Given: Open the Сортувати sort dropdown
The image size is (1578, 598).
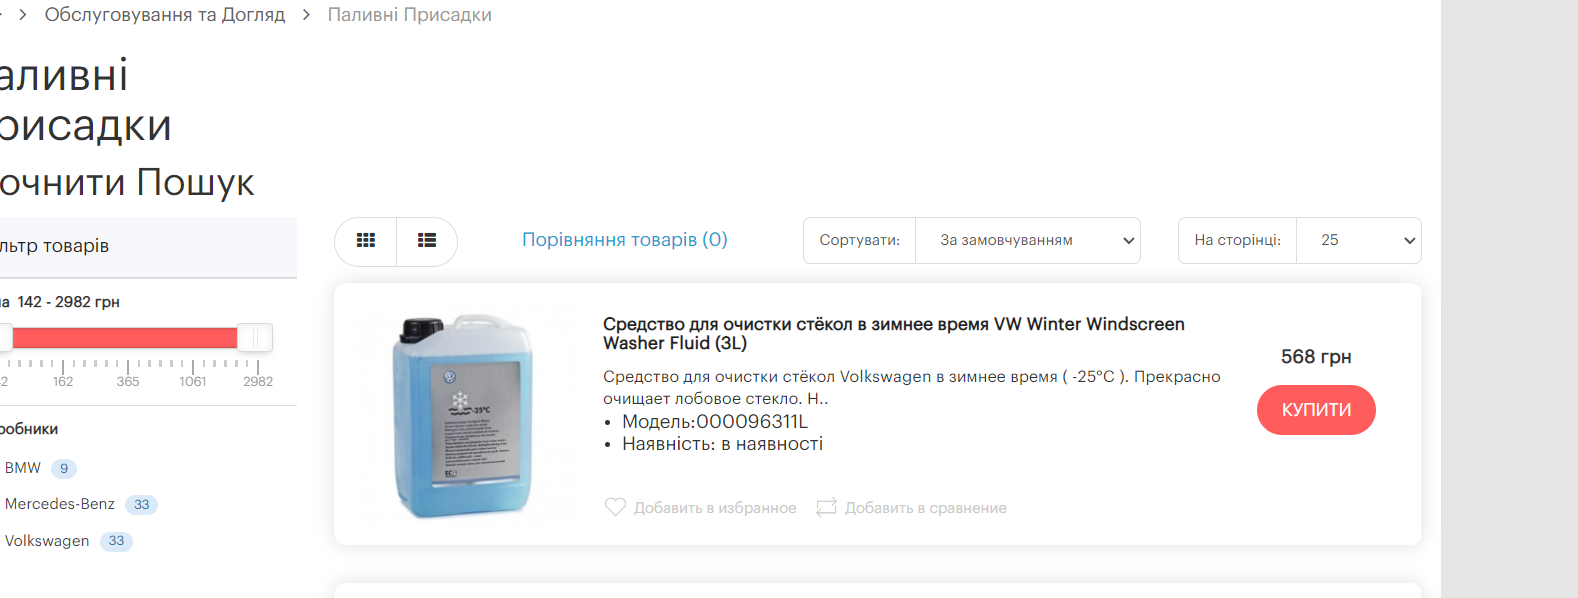Looking at the screenshot, I should coord(1028,241).
